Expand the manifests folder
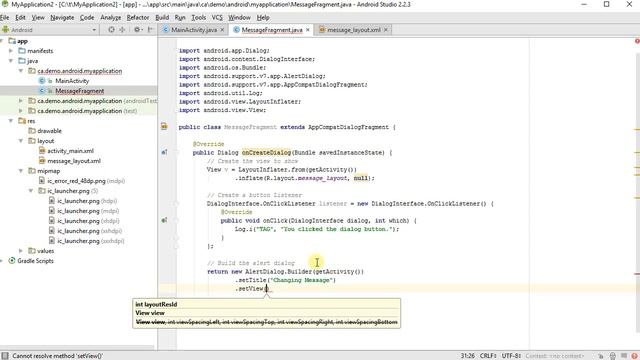 (x=11, y=51)
